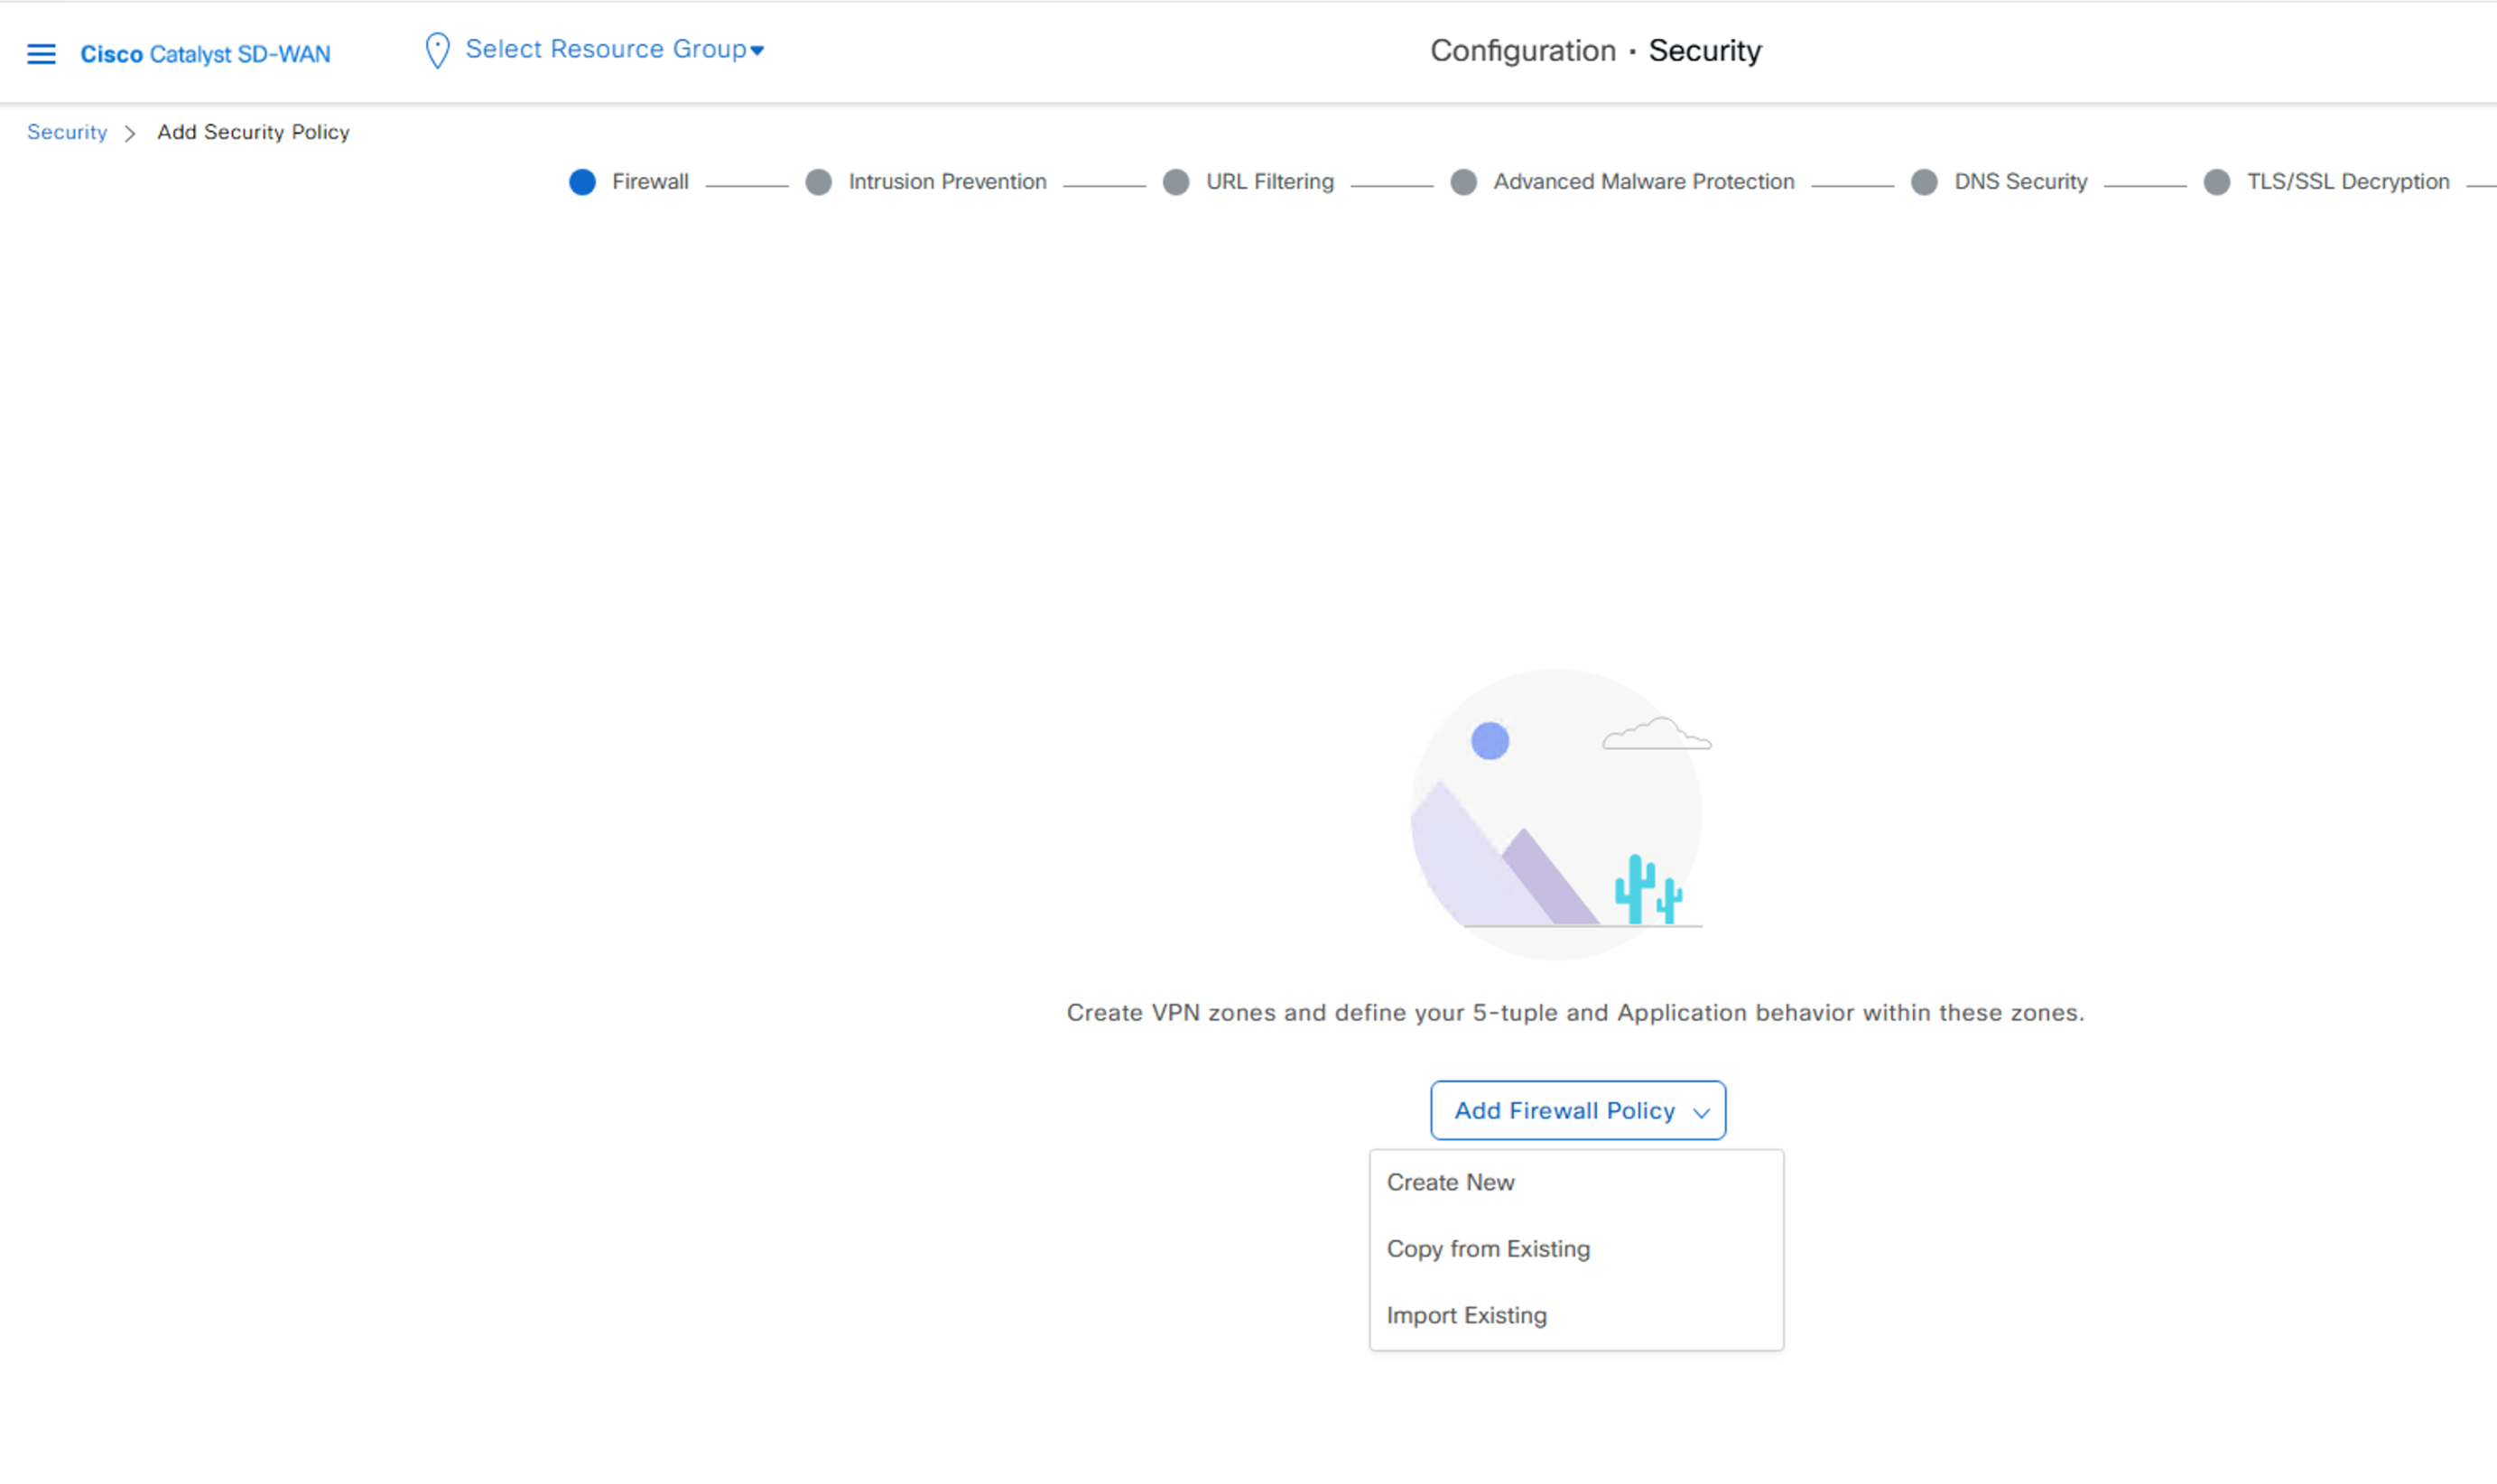
Task: Click the Intrusion Prevention step circle
Action: (x=819, y=182)
